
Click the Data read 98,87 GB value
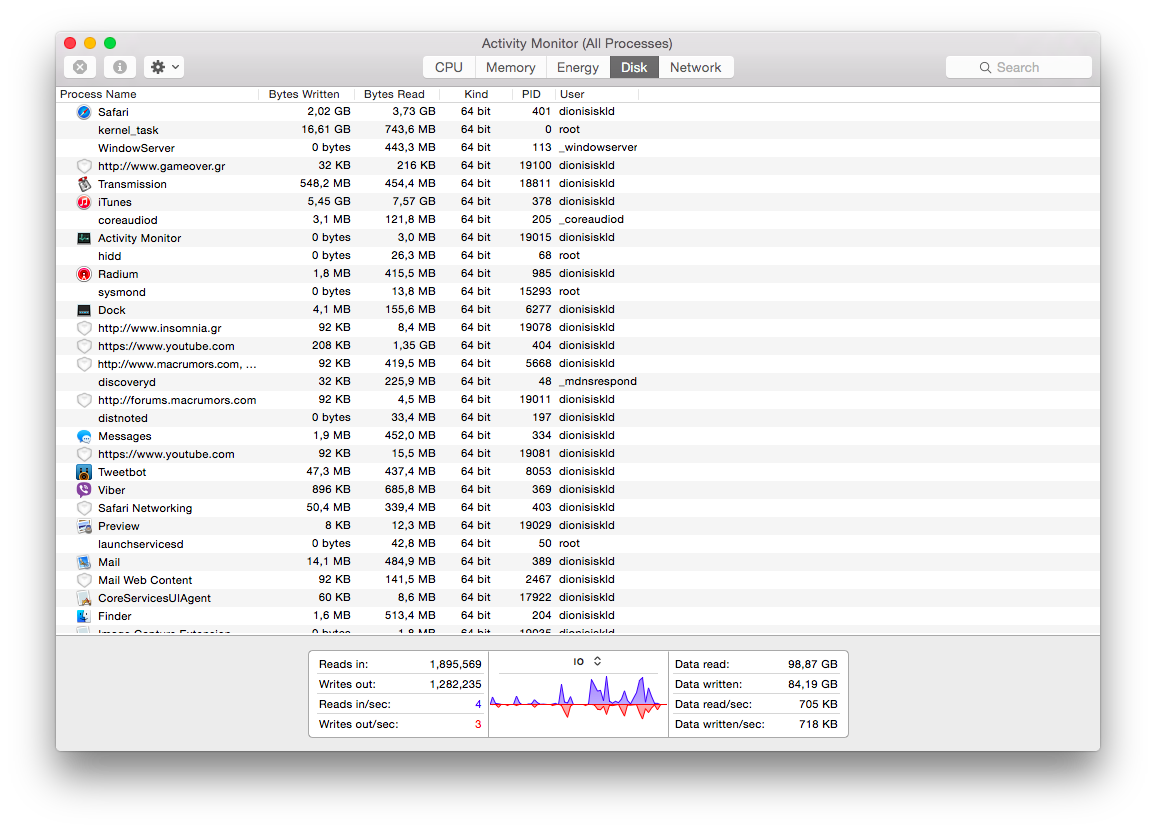click(812, 664)
